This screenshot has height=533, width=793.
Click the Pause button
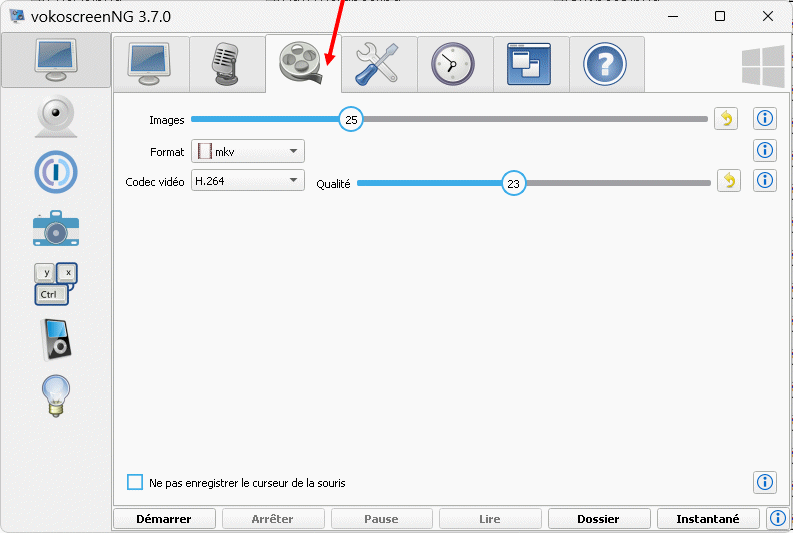(382, 519)
